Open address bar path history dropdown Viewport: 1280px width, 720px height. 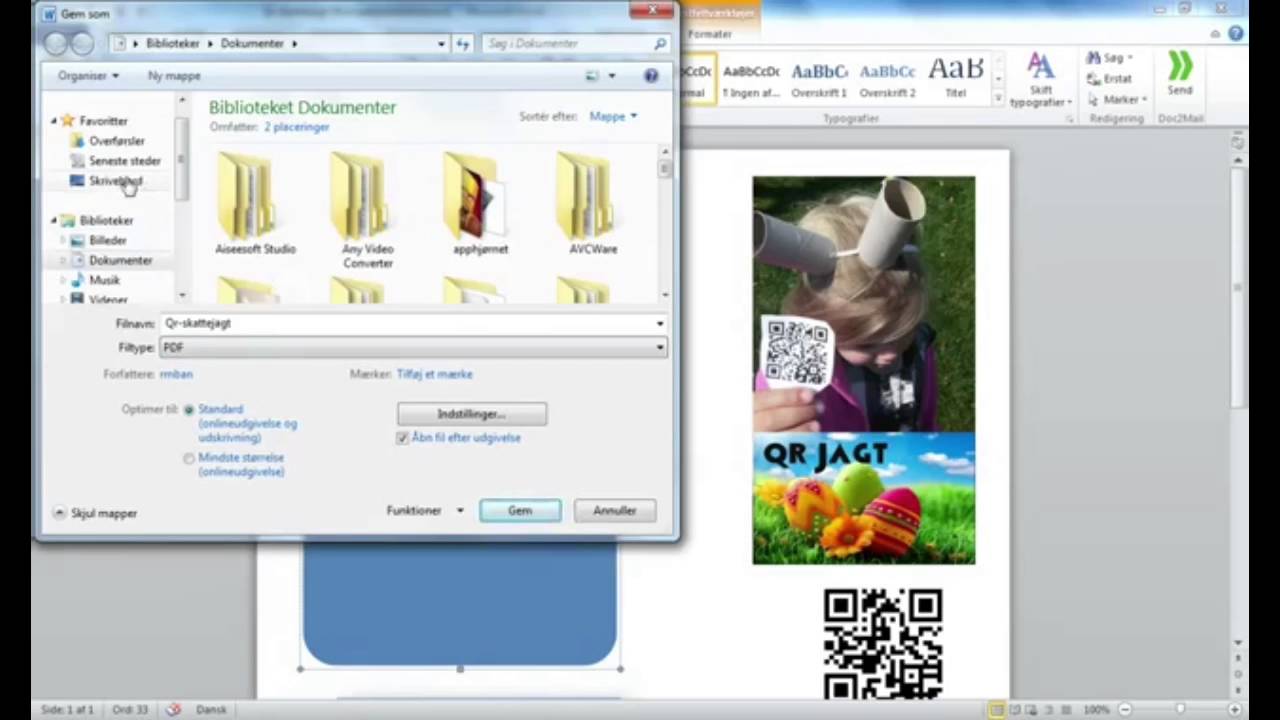coord(441,44)
